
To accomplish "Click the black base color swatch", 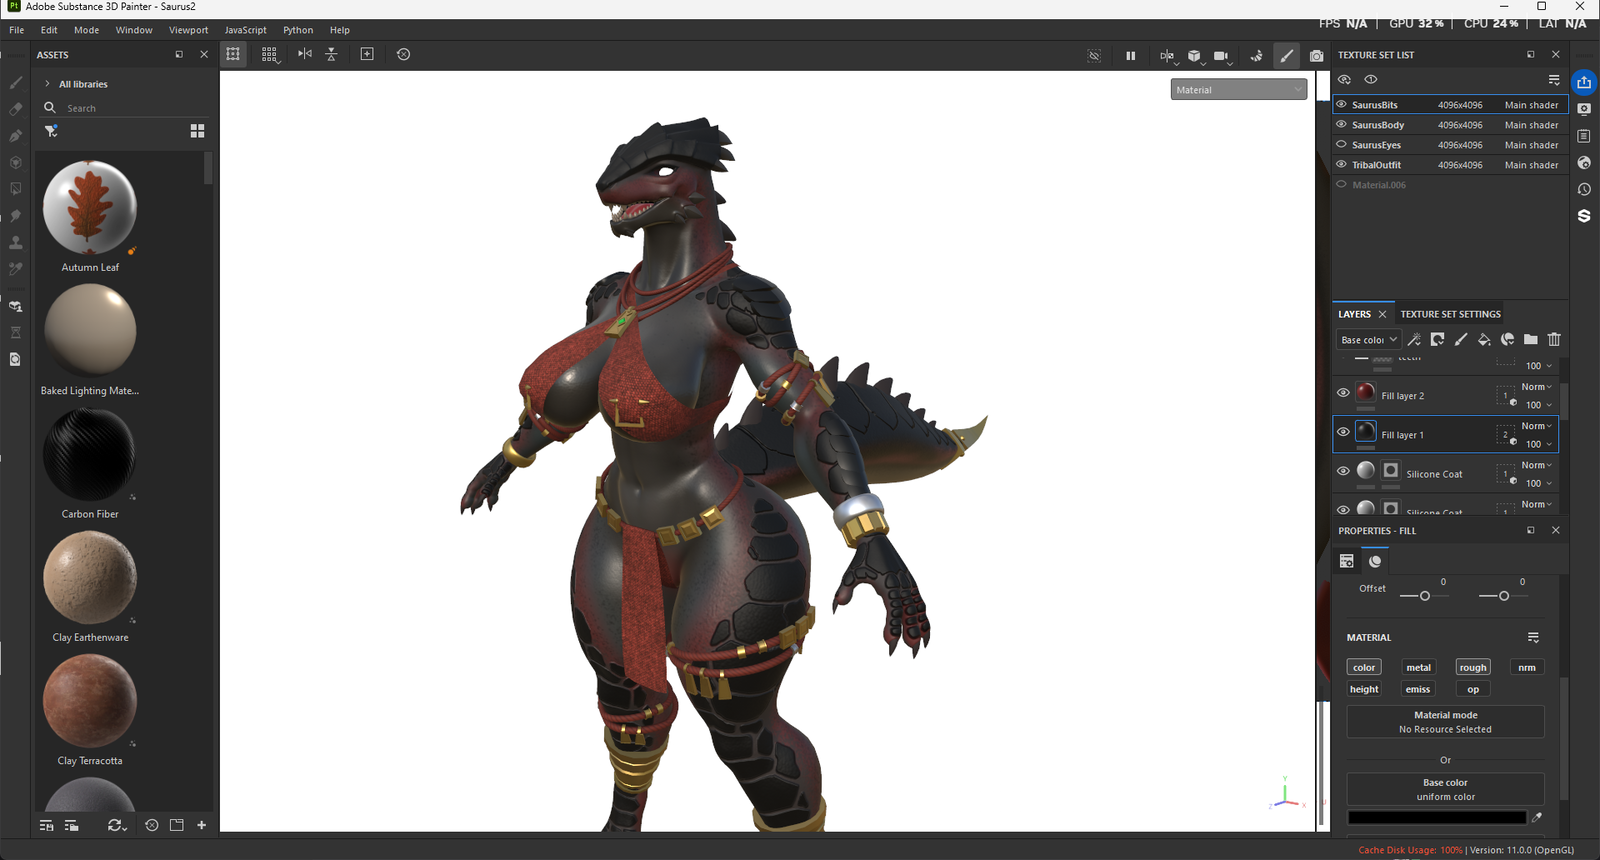I will click(1436, 818).
